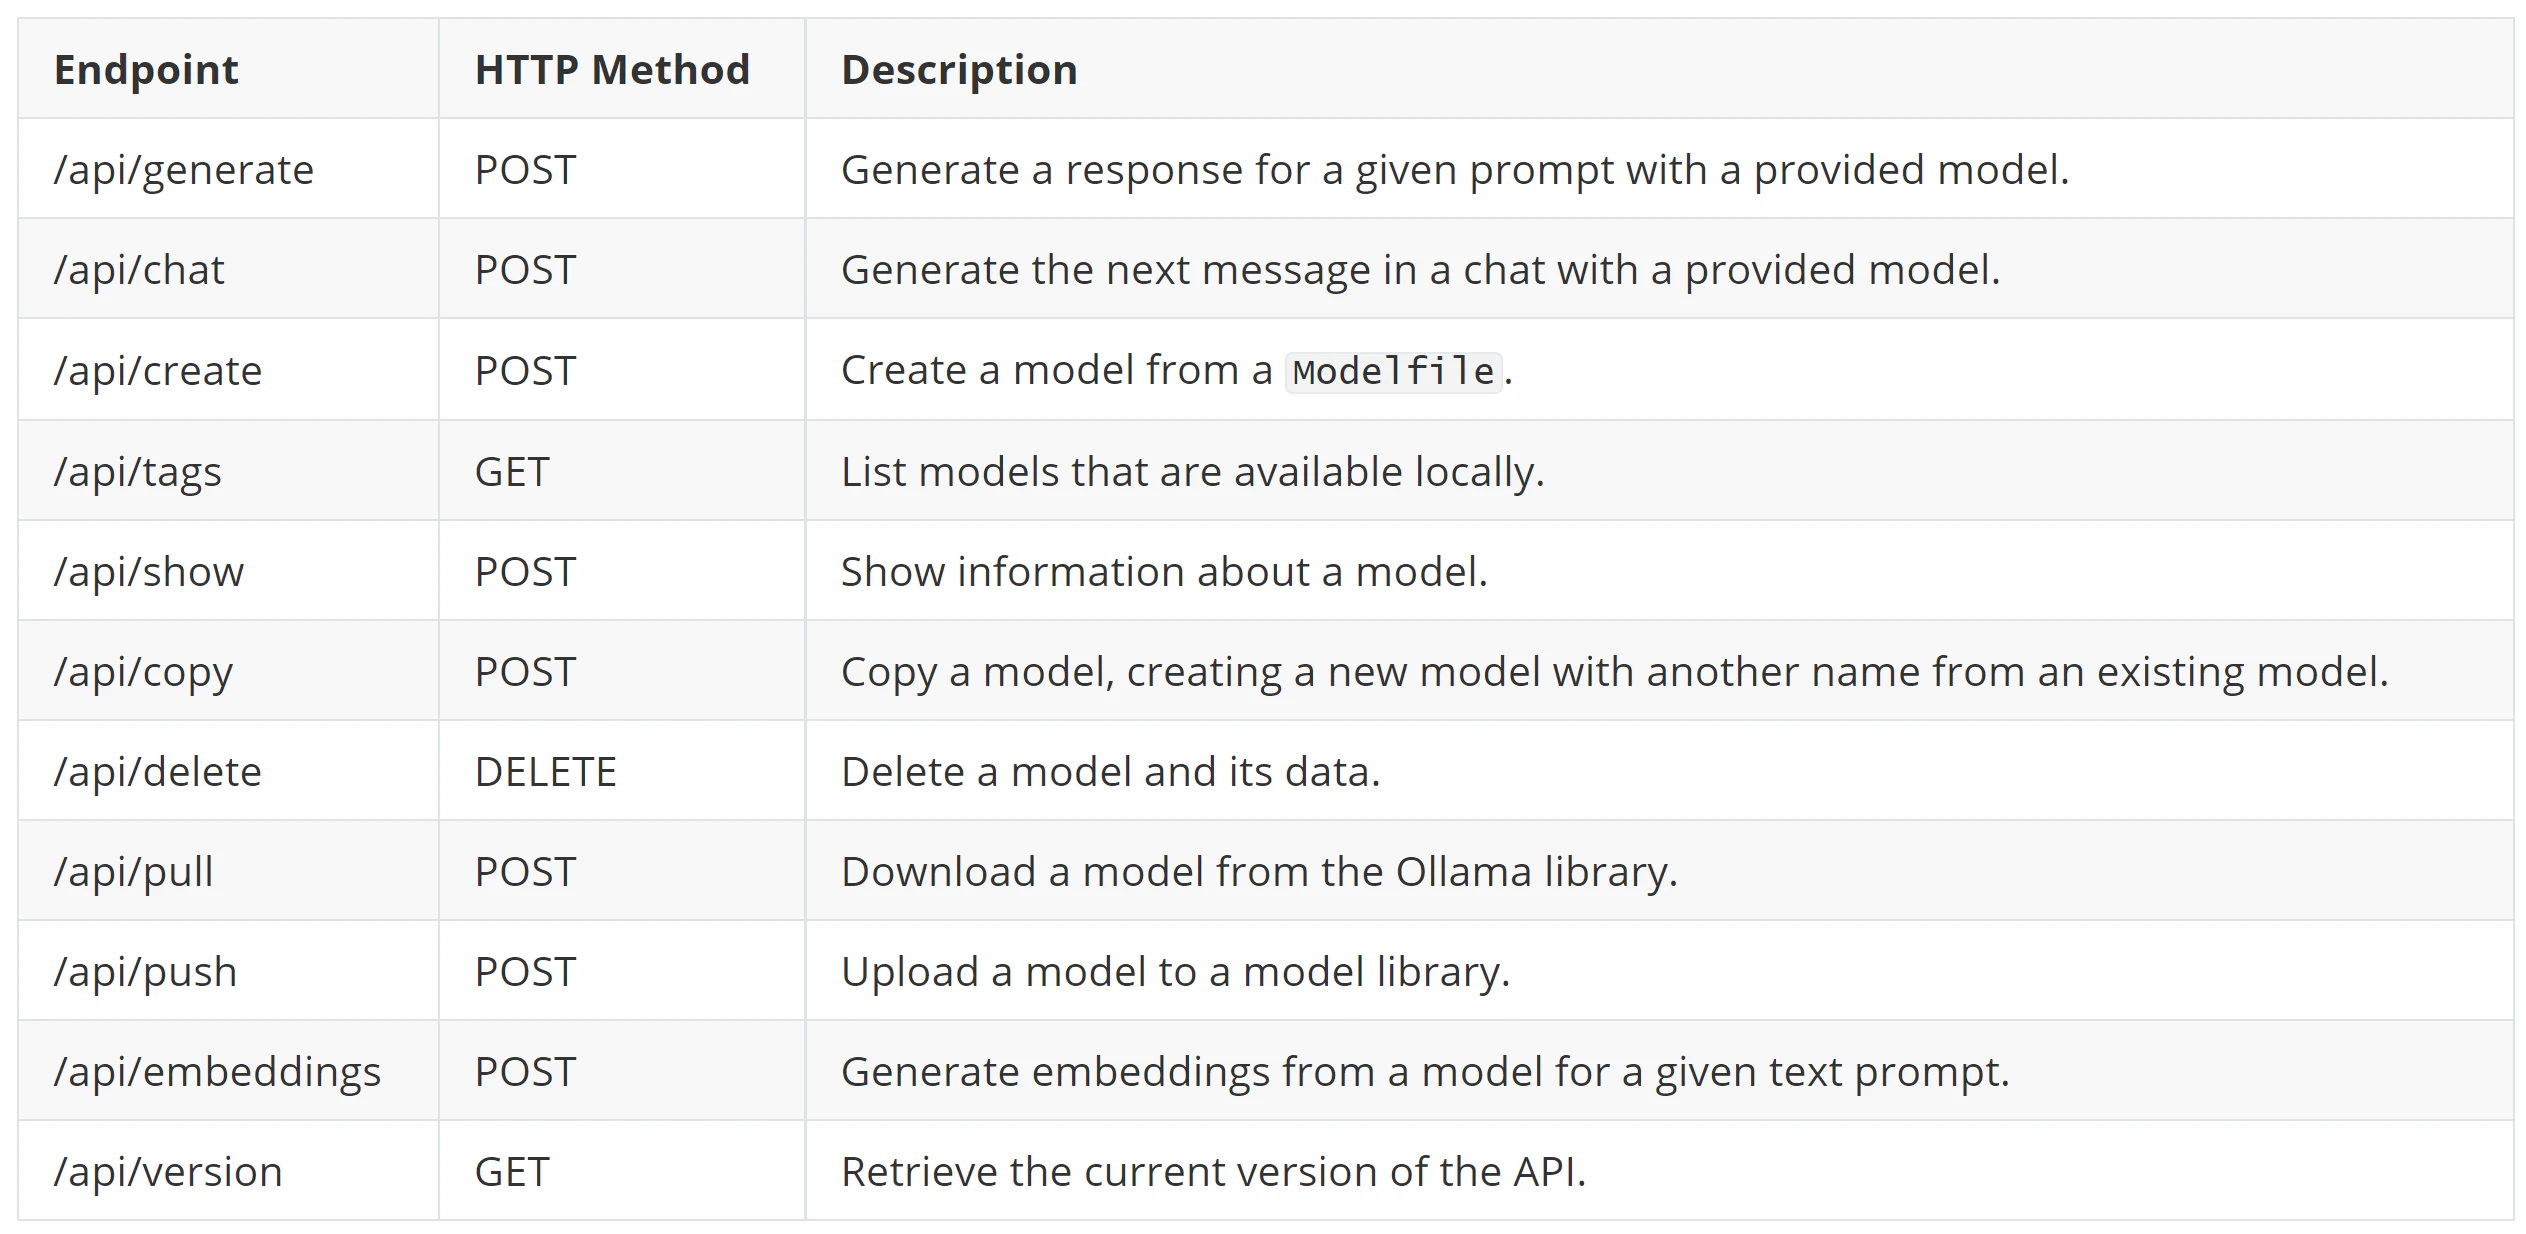Click the /api/embeddings endpoint cell
This screenshot has height=1234, width=2526.
[x=217, y=1072]
